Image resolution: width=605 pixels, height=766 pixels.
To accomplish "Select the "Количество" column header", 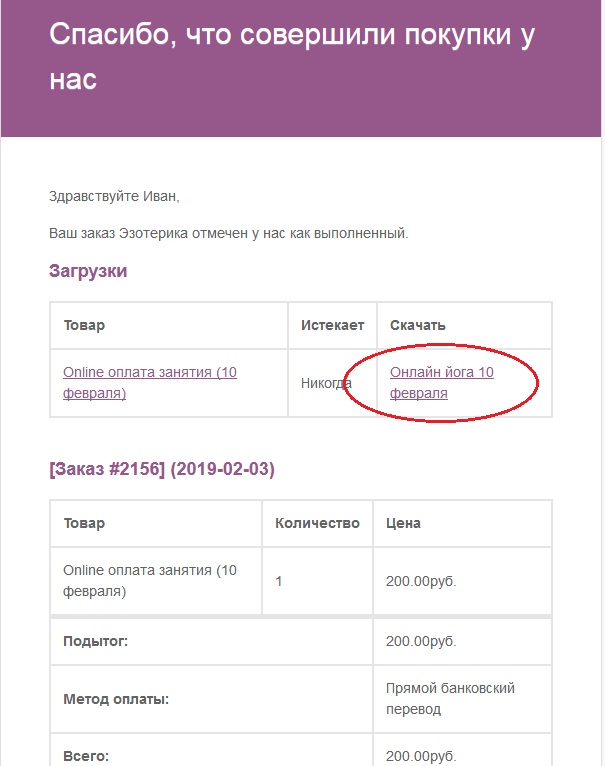I will pos(317,523).
